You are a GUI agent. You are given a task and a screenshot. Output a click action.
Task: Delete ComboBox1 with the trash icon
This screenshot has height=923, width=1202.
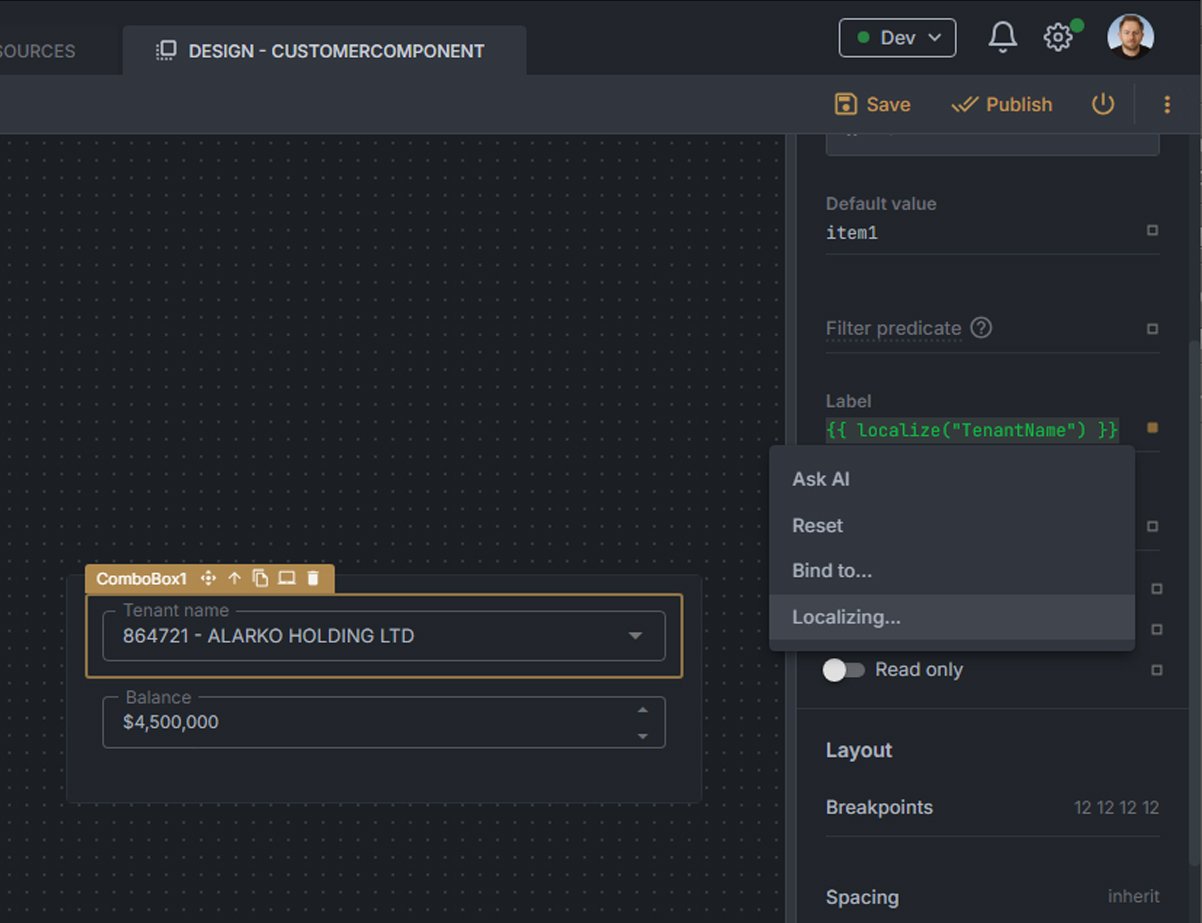(x=313, y=578)
